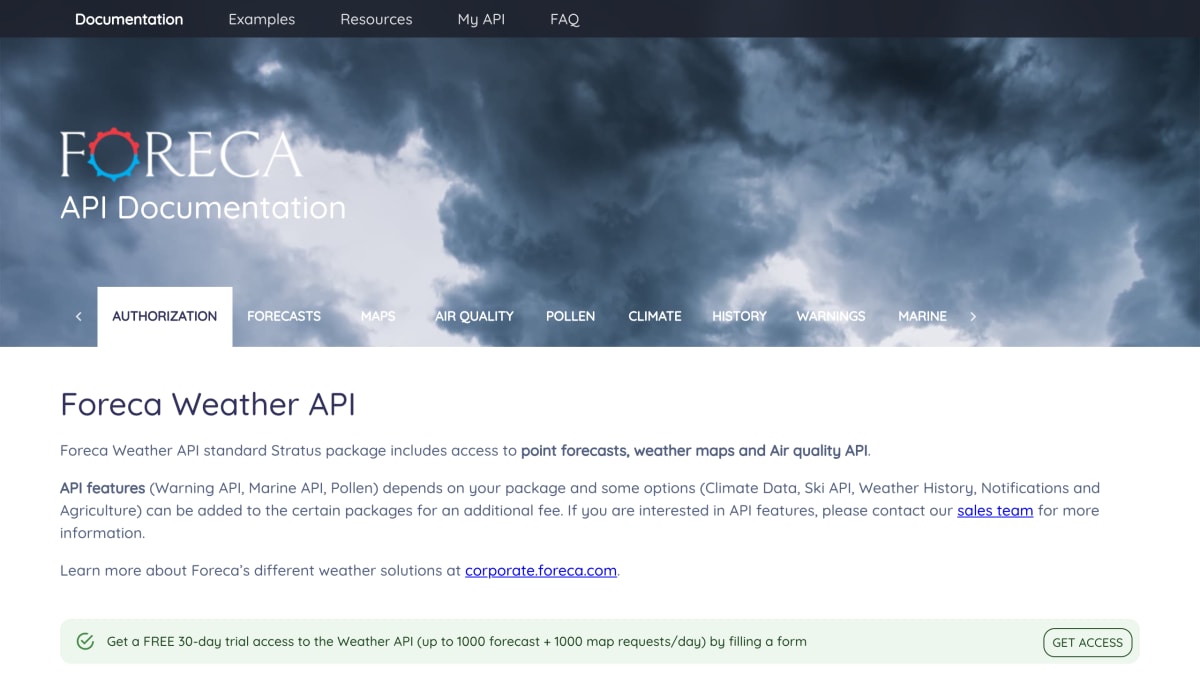Click the bold 'API features' text

(103, 488)
